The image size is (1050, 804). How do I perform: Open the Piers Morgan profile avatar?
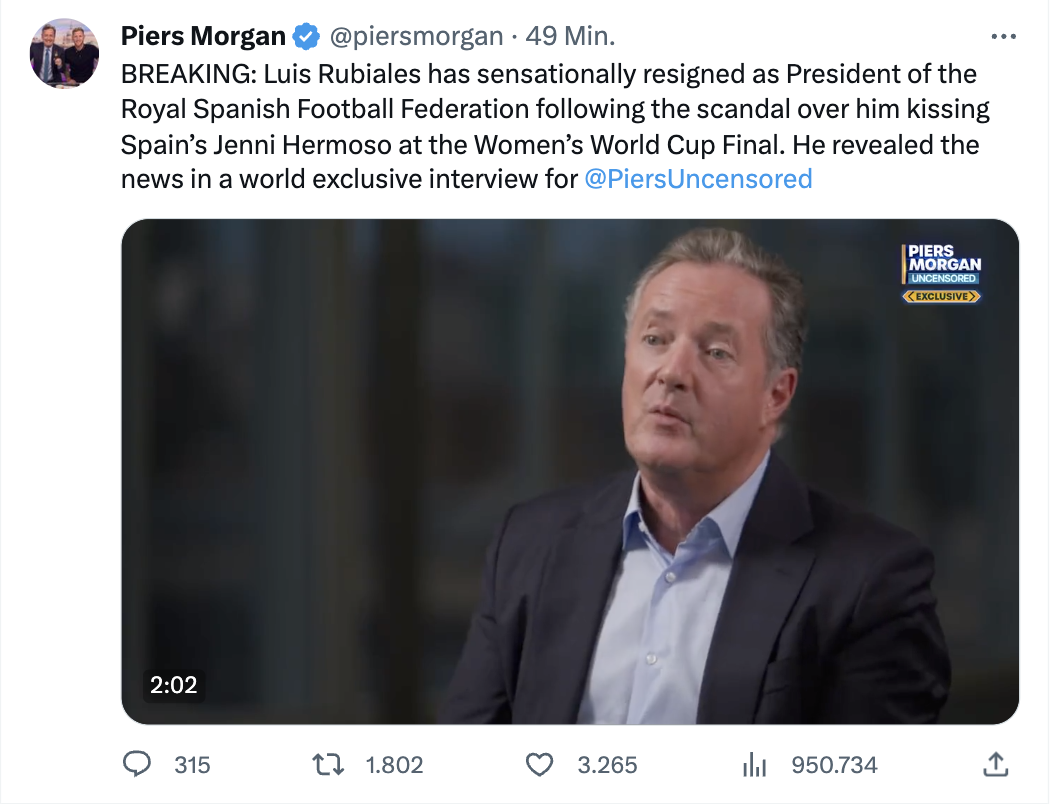[x=65, y=53]
